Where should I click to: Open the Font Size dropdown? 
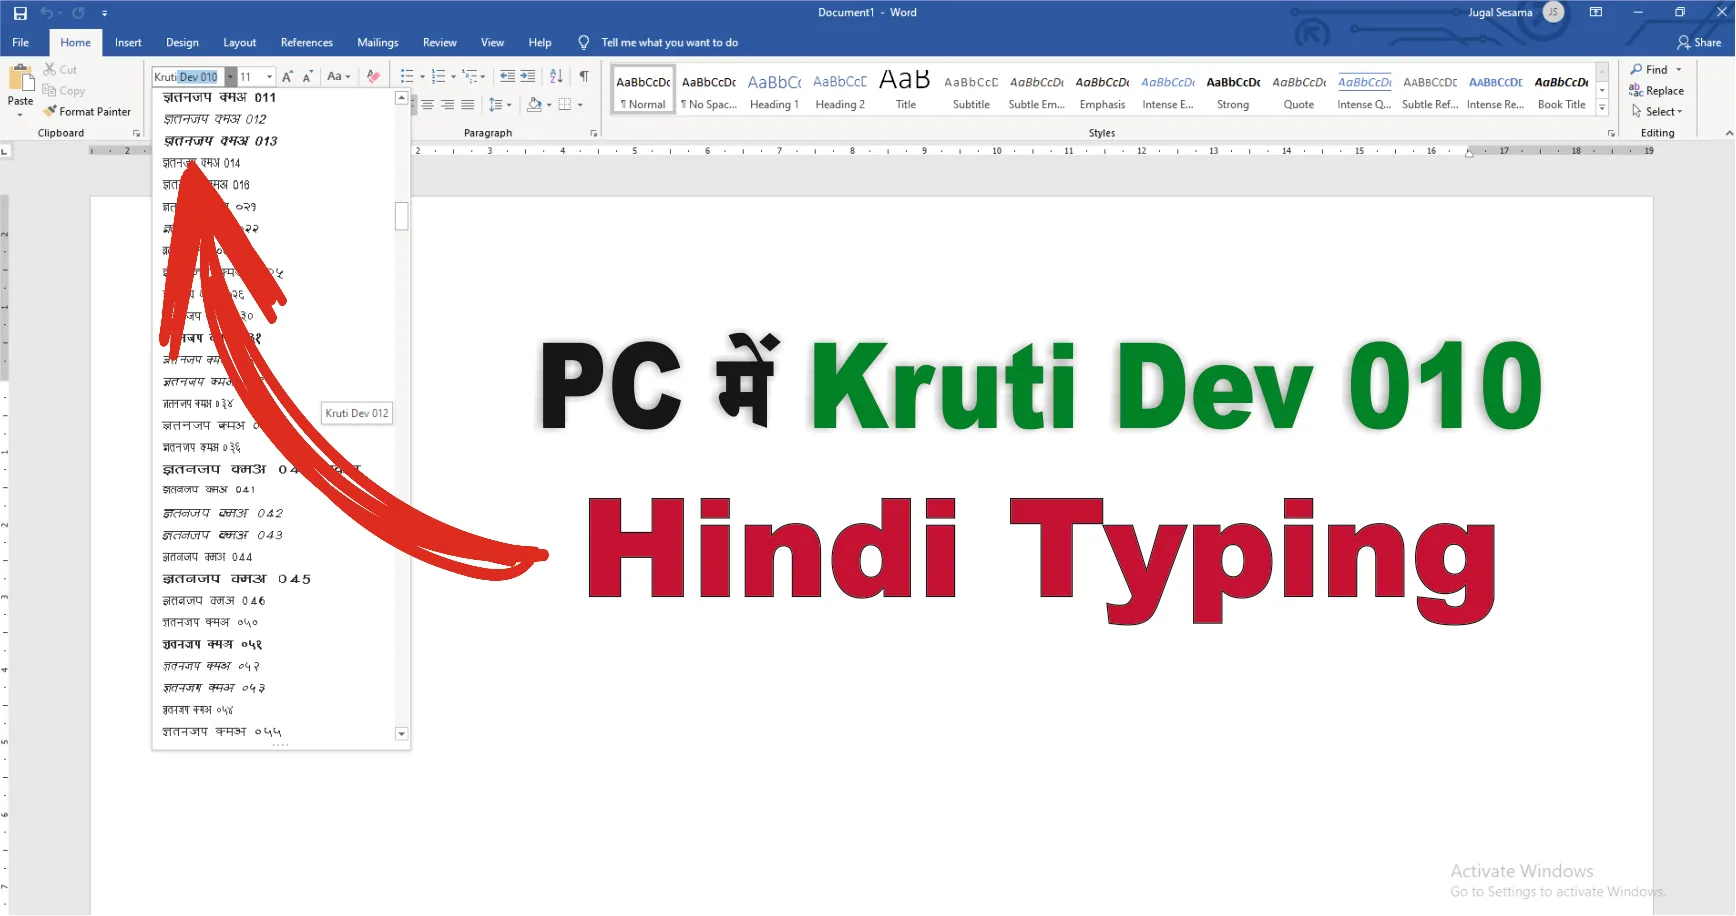click(x=268, y=76)
